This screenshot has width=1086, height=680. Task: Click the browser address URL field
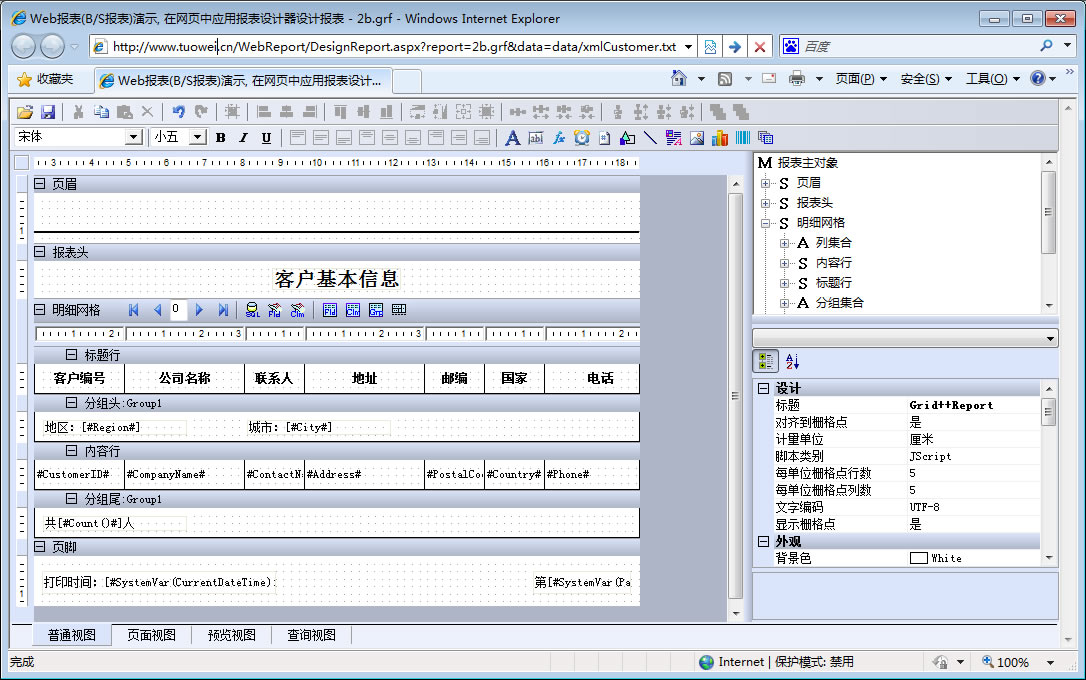point(390,46)
